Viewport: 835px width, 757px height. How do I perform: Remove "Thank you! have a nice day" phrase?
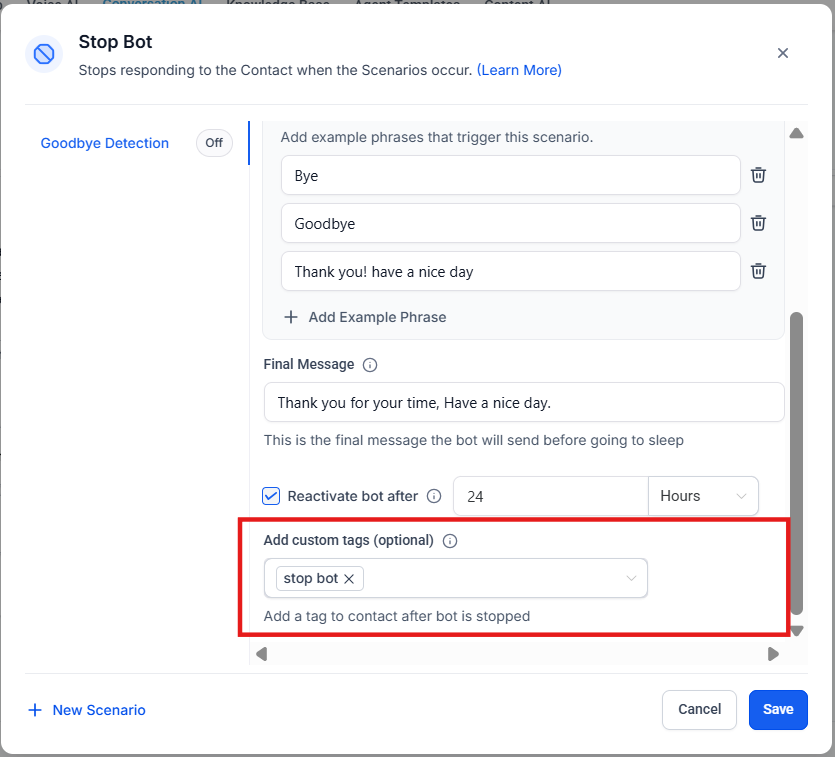click(759, 271)
